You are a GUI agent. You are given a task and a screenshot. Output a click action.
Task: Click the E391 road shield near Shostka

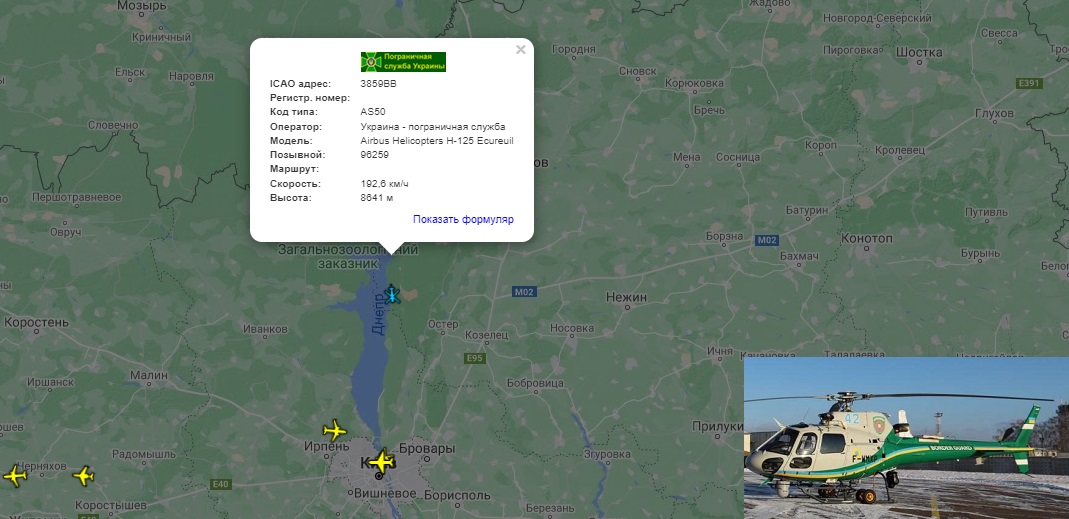[x=1029, y=83]
